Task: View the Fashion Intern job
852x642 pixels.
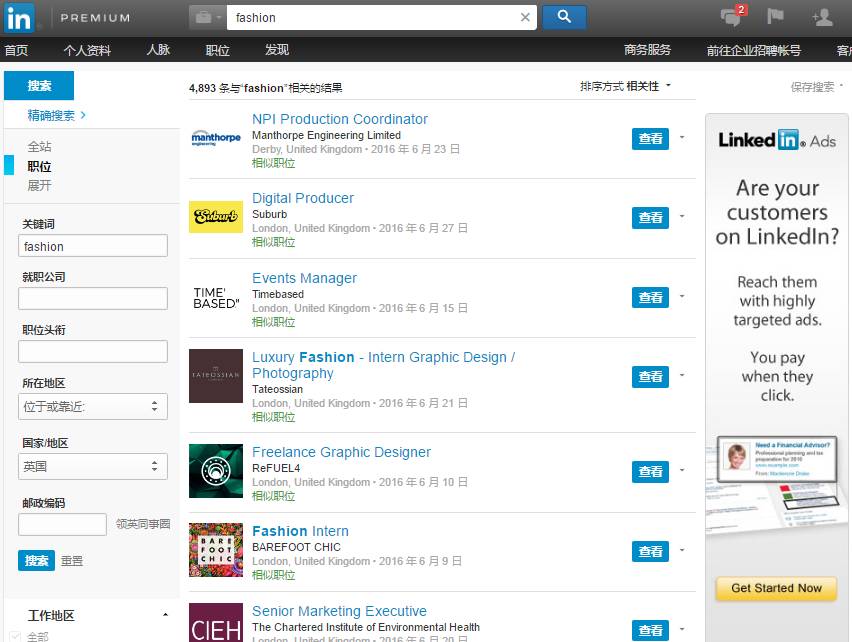Action: [x=650, y=551]
